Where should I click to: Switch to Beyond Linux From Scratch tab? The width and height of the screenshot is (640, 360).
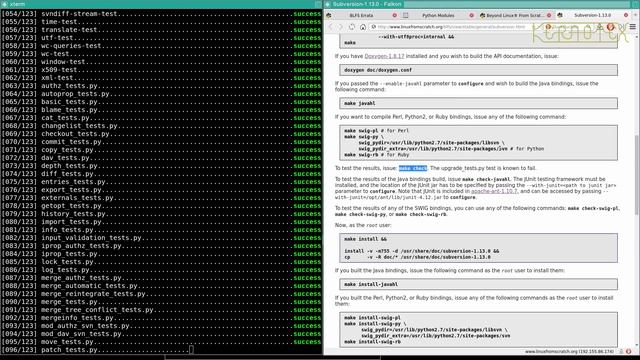(514, 15)
